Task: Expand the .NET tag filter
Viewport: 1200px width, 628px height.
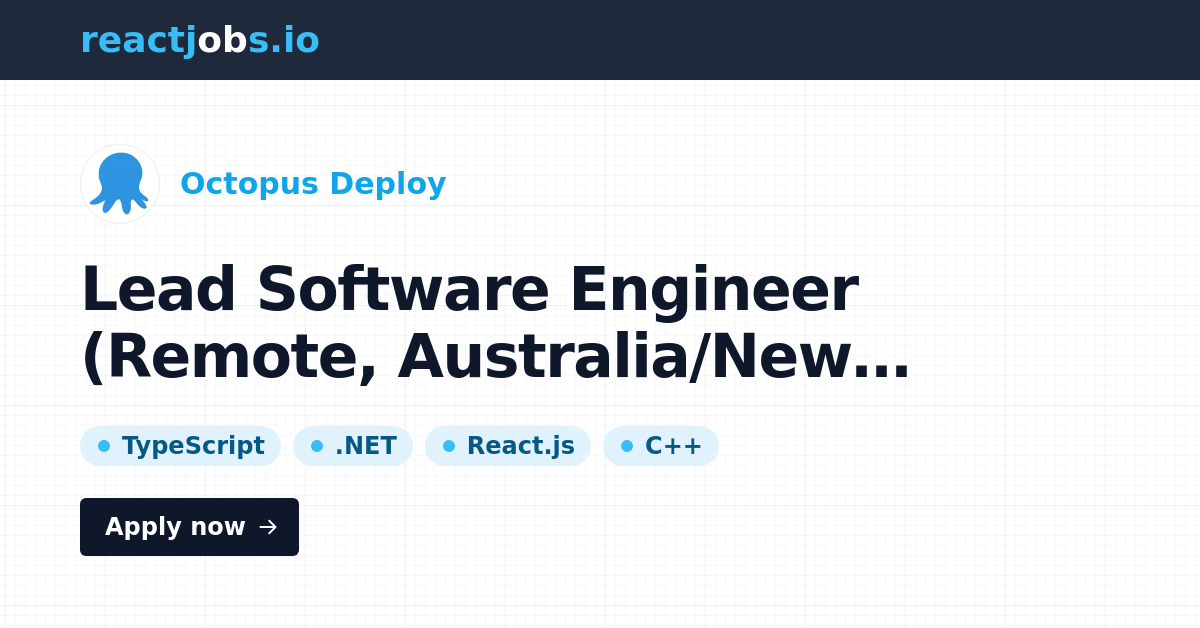Action: pos(352,446)
